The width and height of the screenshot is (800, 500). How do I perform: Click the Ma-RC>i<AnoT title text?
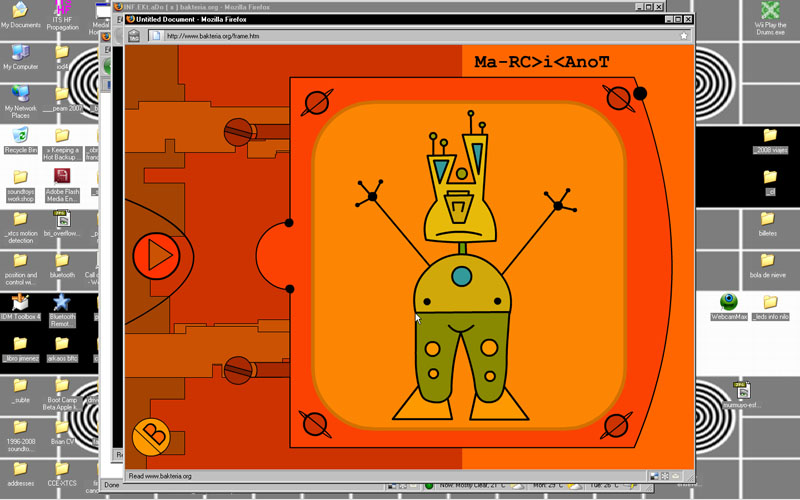pos(541,62)
